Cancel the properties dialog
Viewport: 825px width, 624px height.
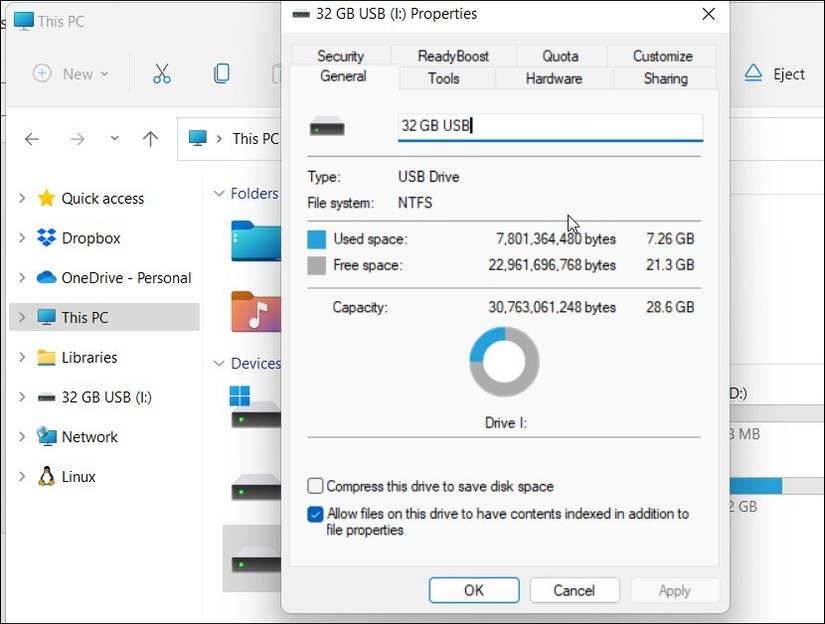574,590
